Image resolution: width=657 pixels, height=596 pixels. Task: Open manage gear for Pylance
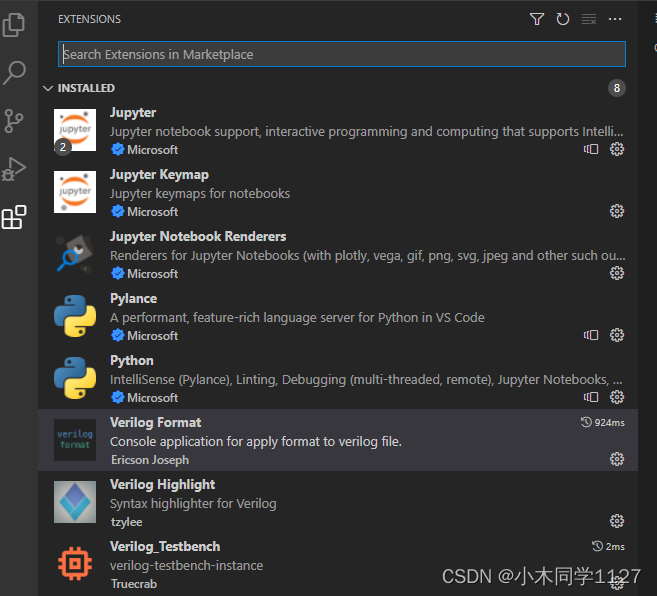pyautogui.click(x=616, y=335)
